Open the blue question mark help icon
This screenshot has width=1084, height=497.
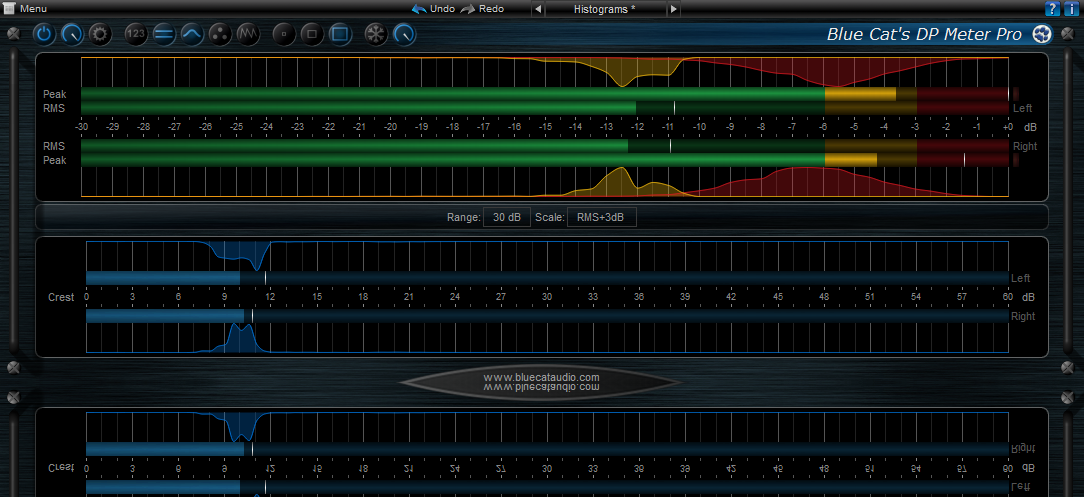point(1052,8)
